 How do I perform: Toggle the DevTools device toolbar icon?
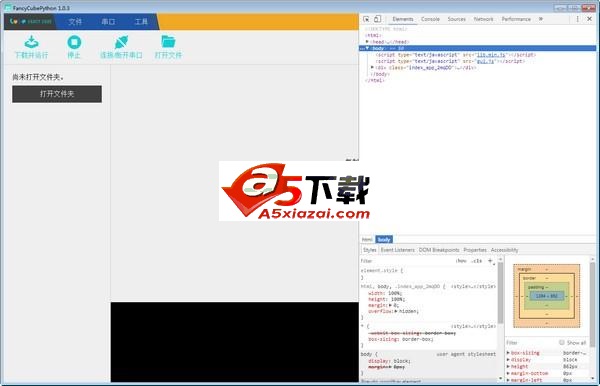(x=377, y=19)
